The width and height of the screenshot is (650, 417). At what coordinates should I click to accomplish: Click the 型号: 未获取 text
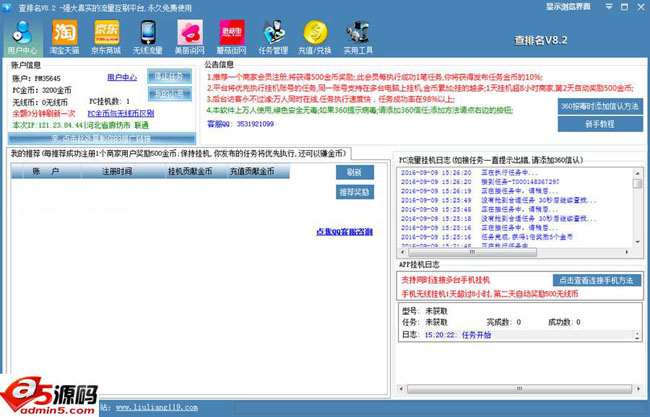425,311
